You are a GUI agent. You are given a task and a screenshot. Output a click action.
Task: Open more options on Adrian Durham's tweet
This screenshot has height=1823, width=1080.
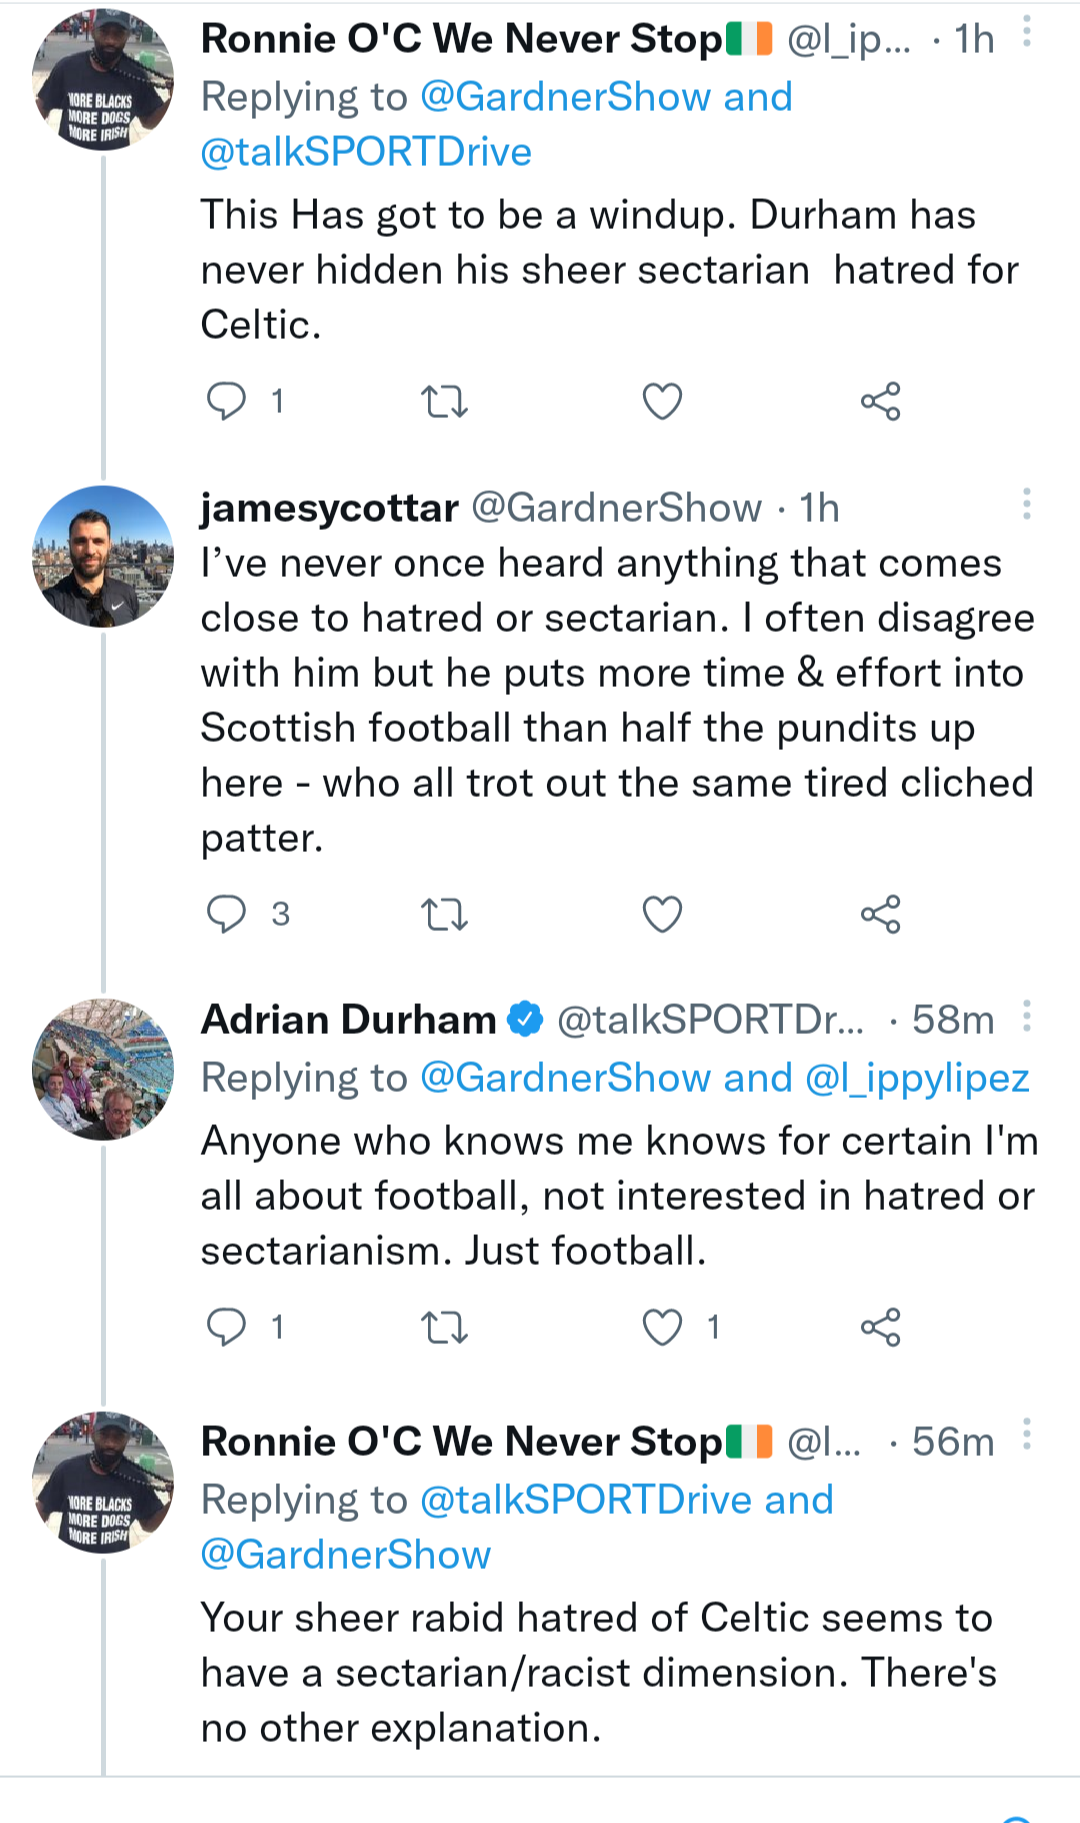1026,1016
